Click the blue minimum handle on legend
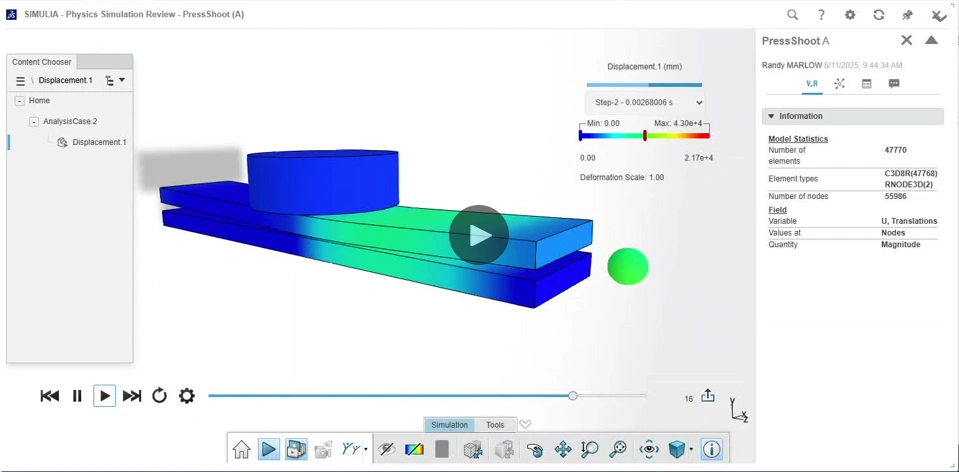959x472 pixels. [x=580, y=136]
